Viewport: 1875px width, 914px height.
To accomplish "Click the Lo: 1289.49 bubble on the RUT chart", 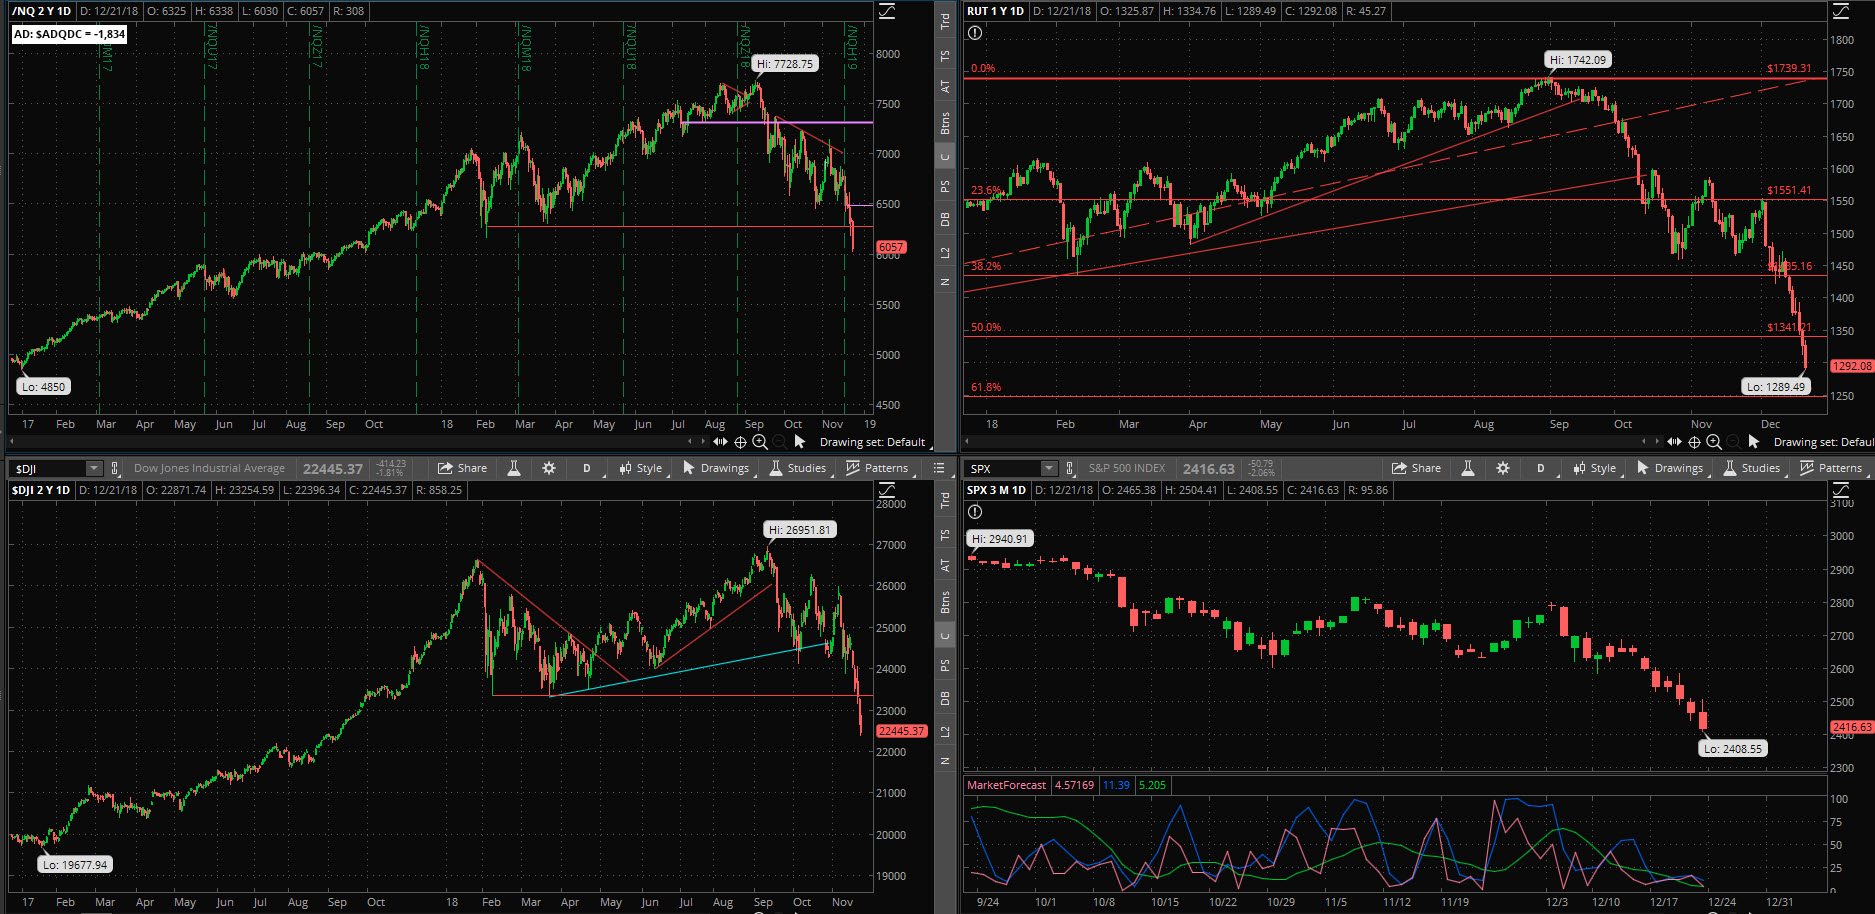I will tap(1776, 387).
